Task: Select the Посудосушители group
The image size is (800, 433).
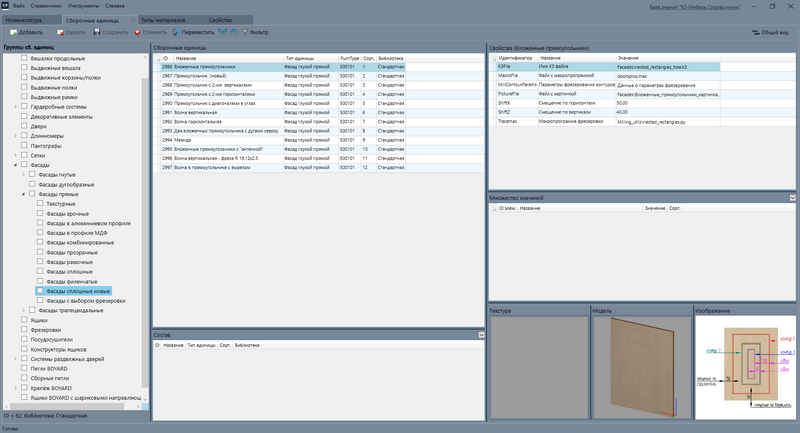Action: pyautogui.click(x=52, y=340)
